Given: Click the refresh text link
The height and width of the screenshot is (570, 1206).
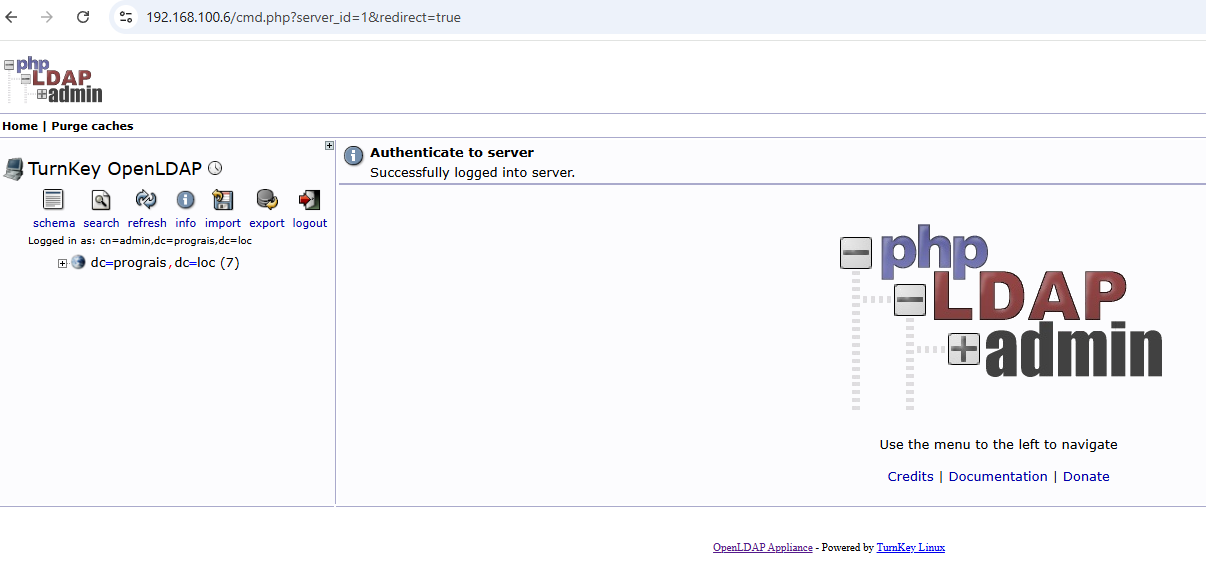Looking at the screenshot, I should point(147,223).
